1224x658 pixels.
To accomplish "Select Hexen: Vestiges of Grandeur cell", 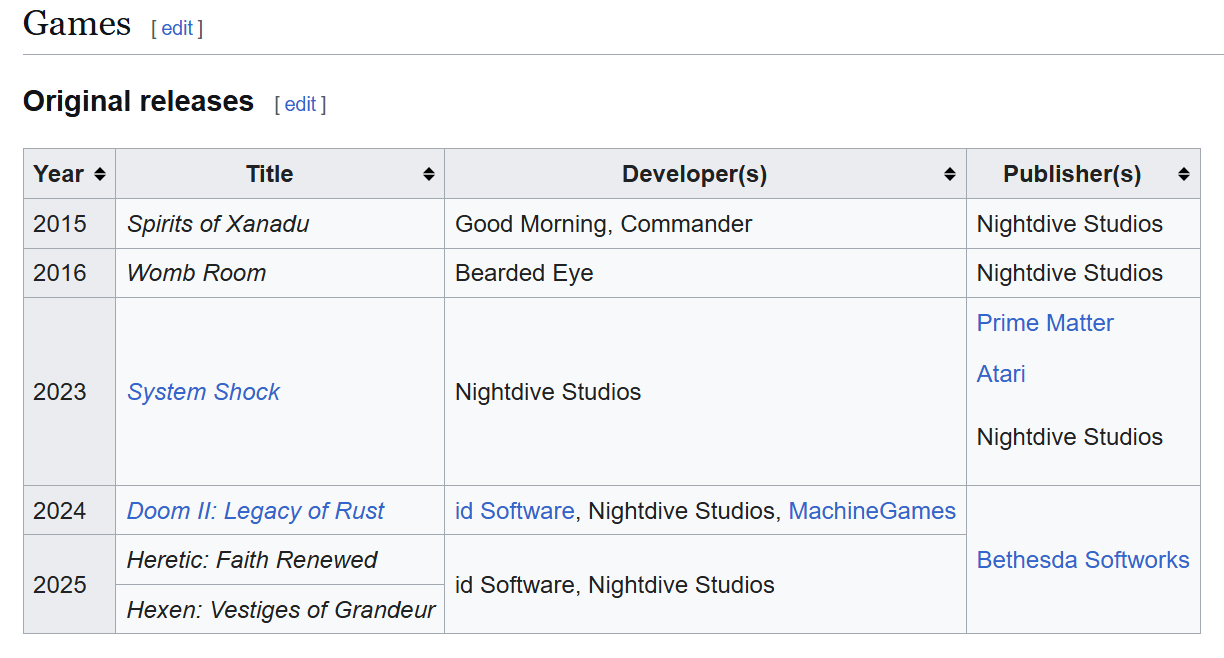I will (280, 609).
